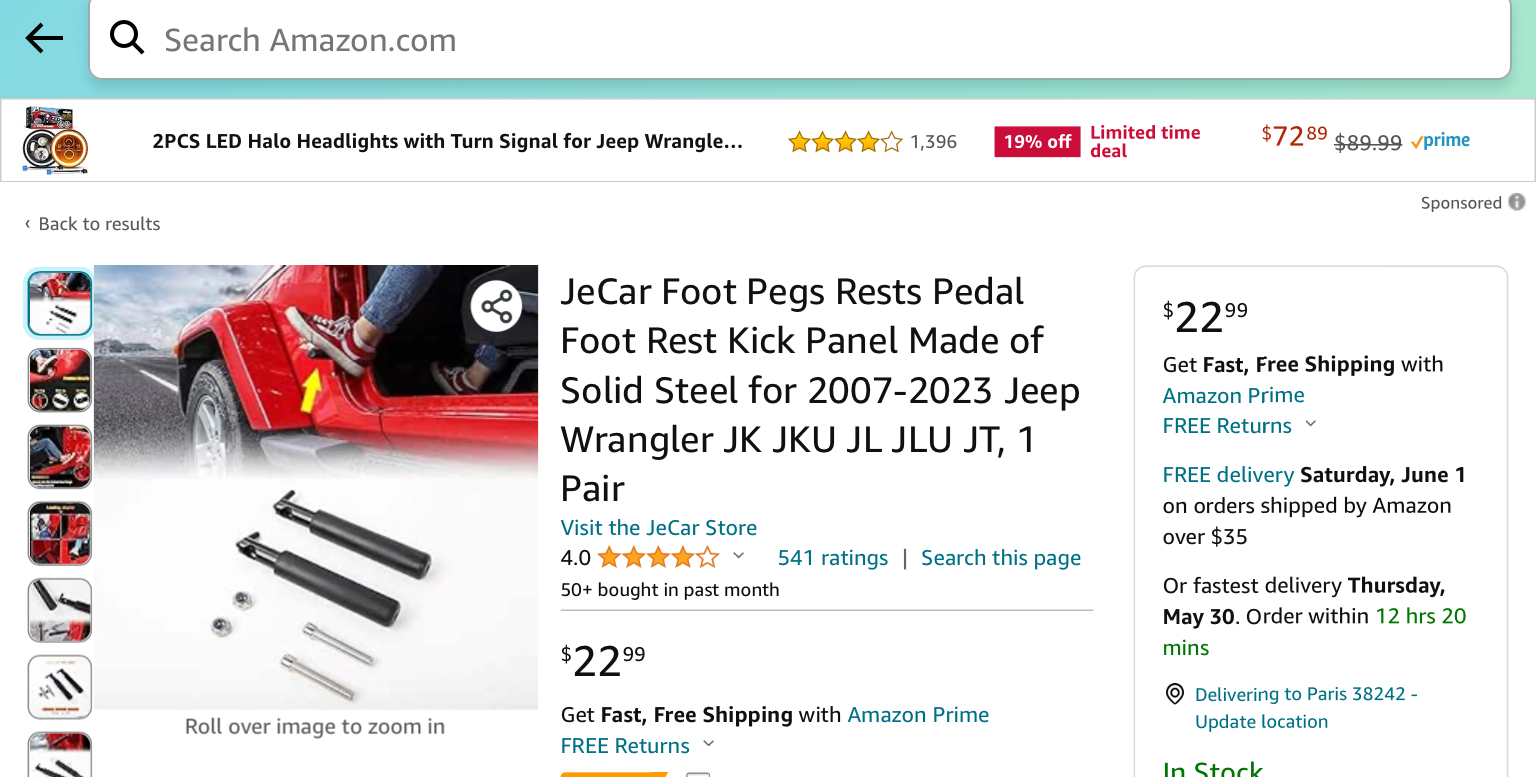Expand the 4.0 star rating dropdown

click(x=739, y=556)
